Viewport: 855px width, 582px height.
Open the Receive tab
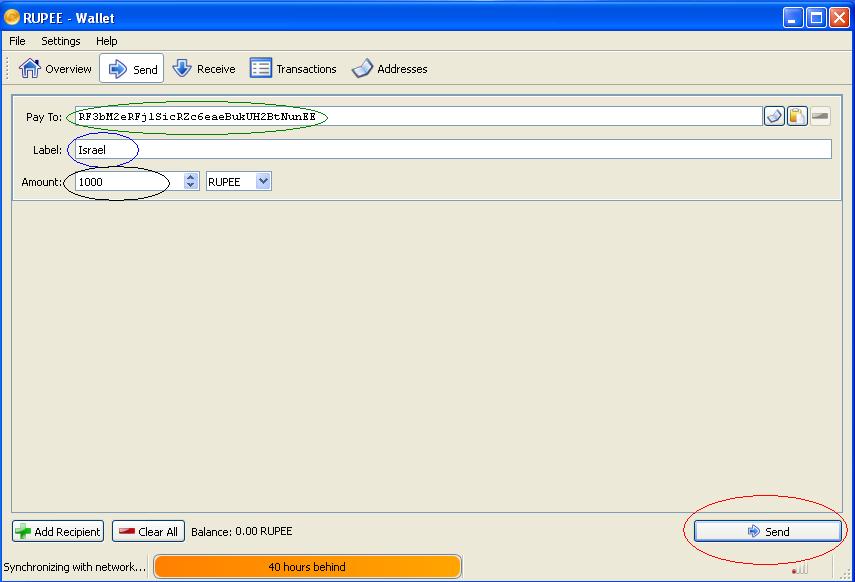tap(204, 69)
